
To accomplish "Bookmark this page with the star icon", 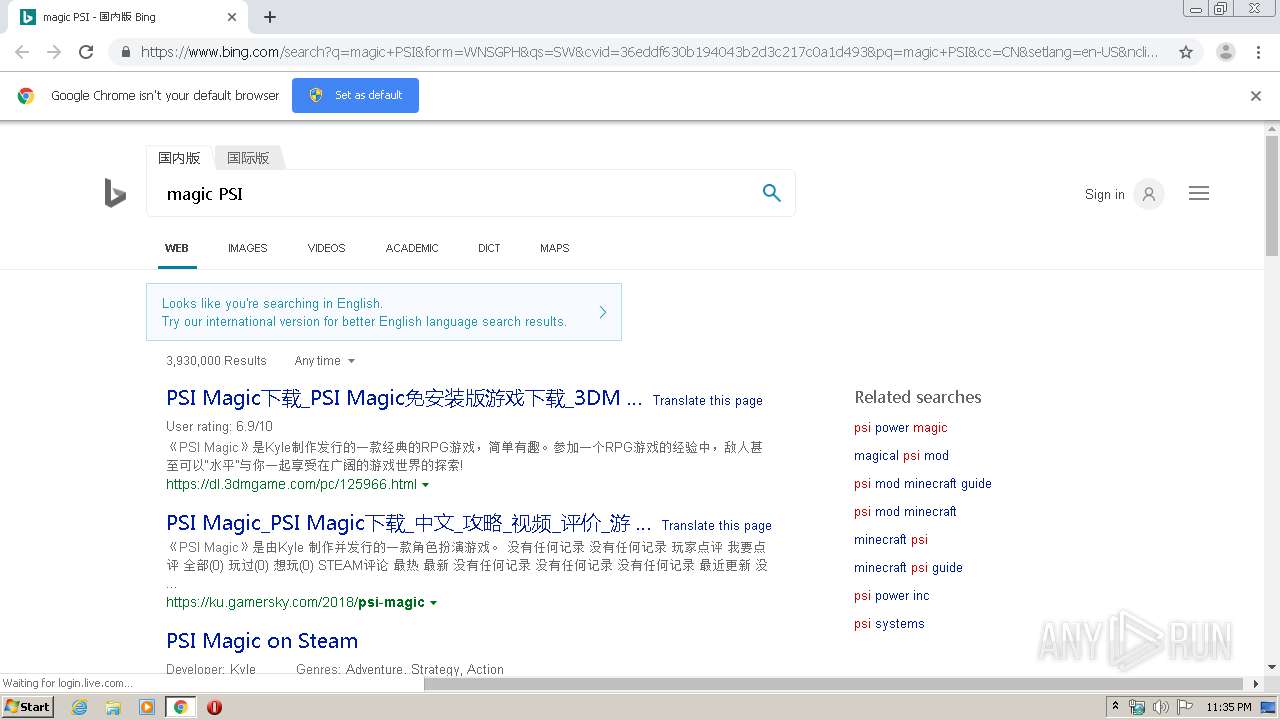I will (x=1186, y=52).
